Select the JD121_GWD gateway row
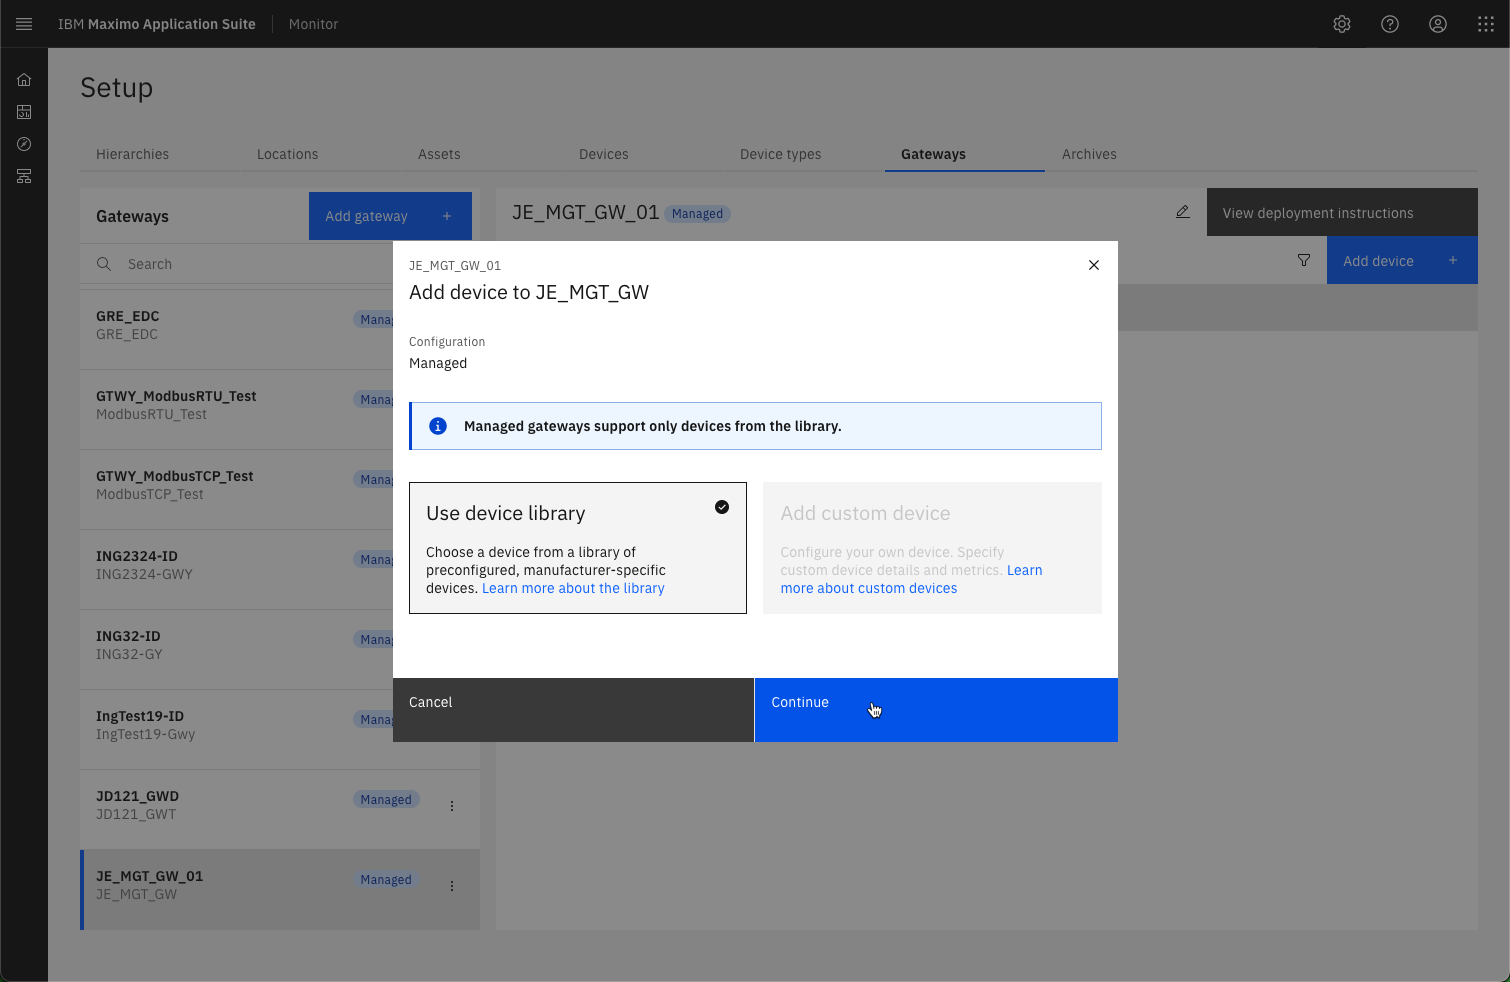The height and width of the screenshot is (982, 1510). pos(280,810)
